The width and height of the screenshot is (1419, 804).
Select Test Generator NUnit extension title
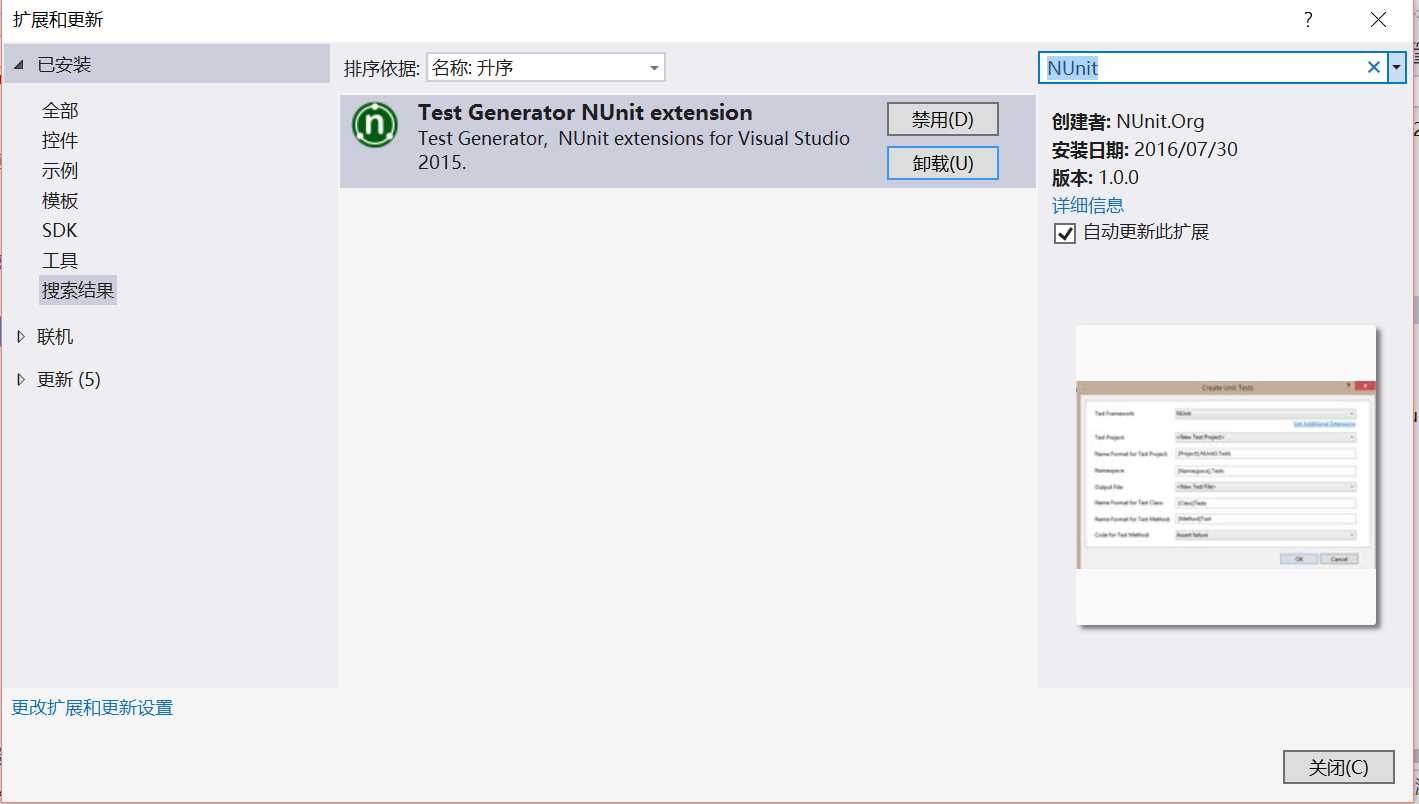point(585,113)
